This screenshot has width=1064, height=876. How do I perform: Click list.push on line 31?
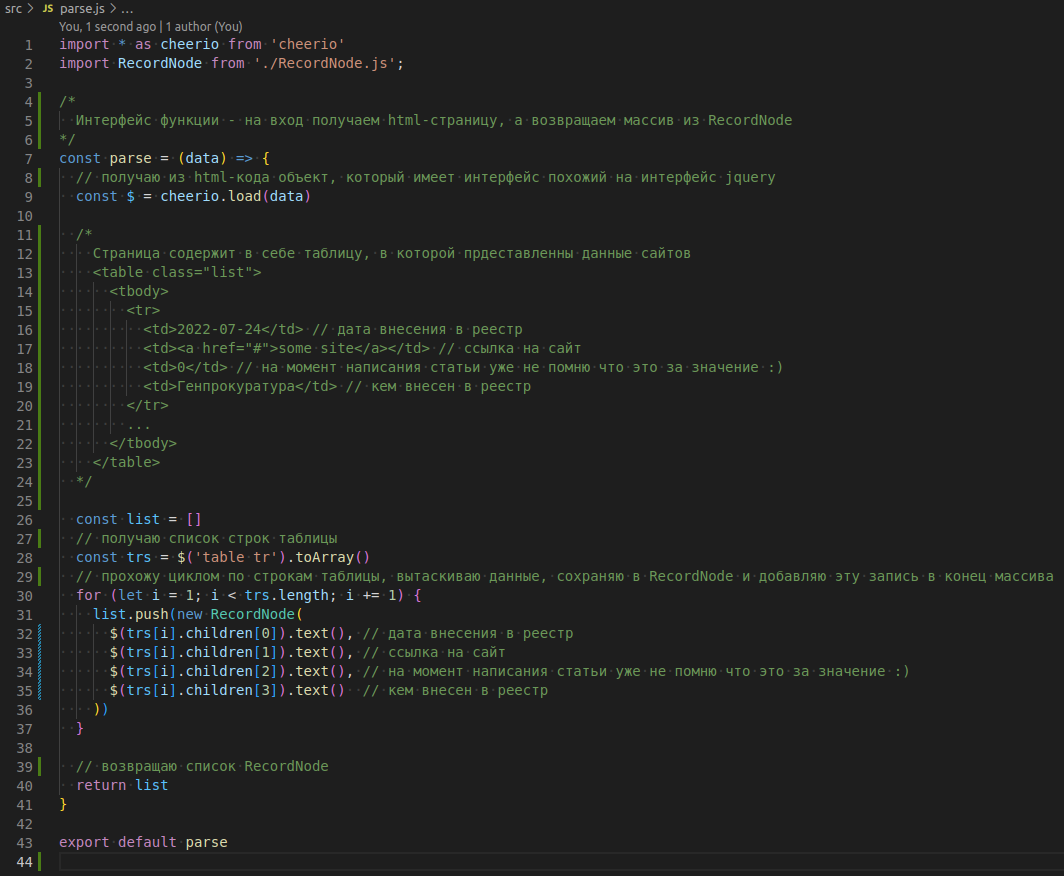tap(130, 614)
